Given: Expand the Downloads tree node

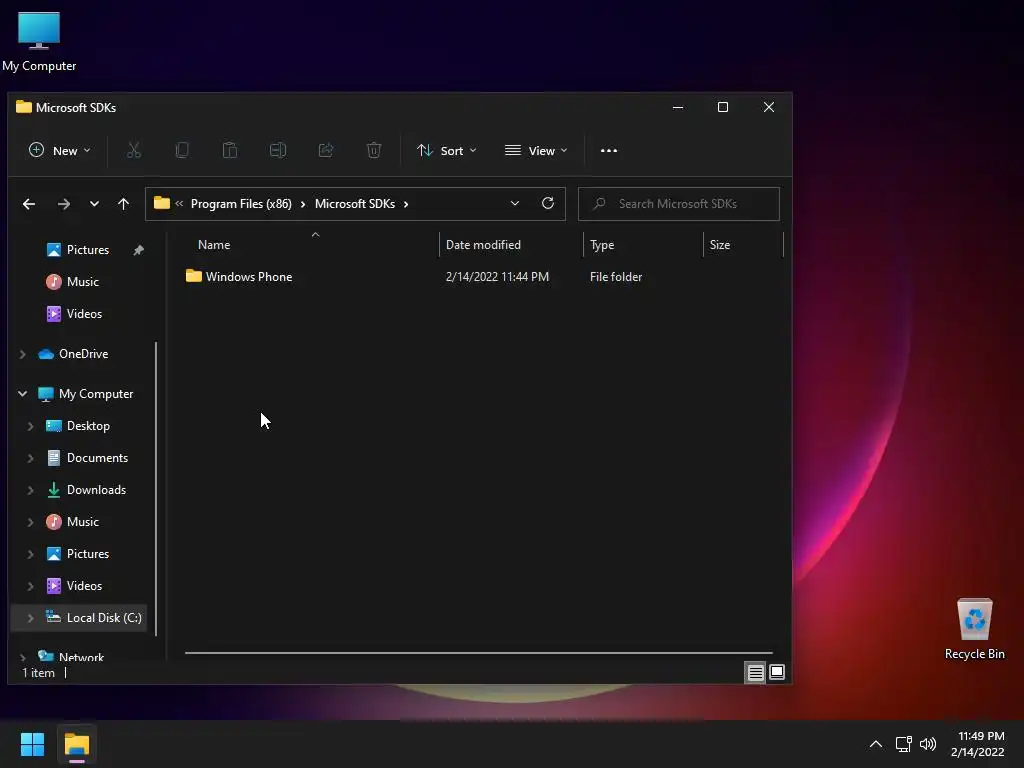Looking at the screenshot, I should click(30, 490).
